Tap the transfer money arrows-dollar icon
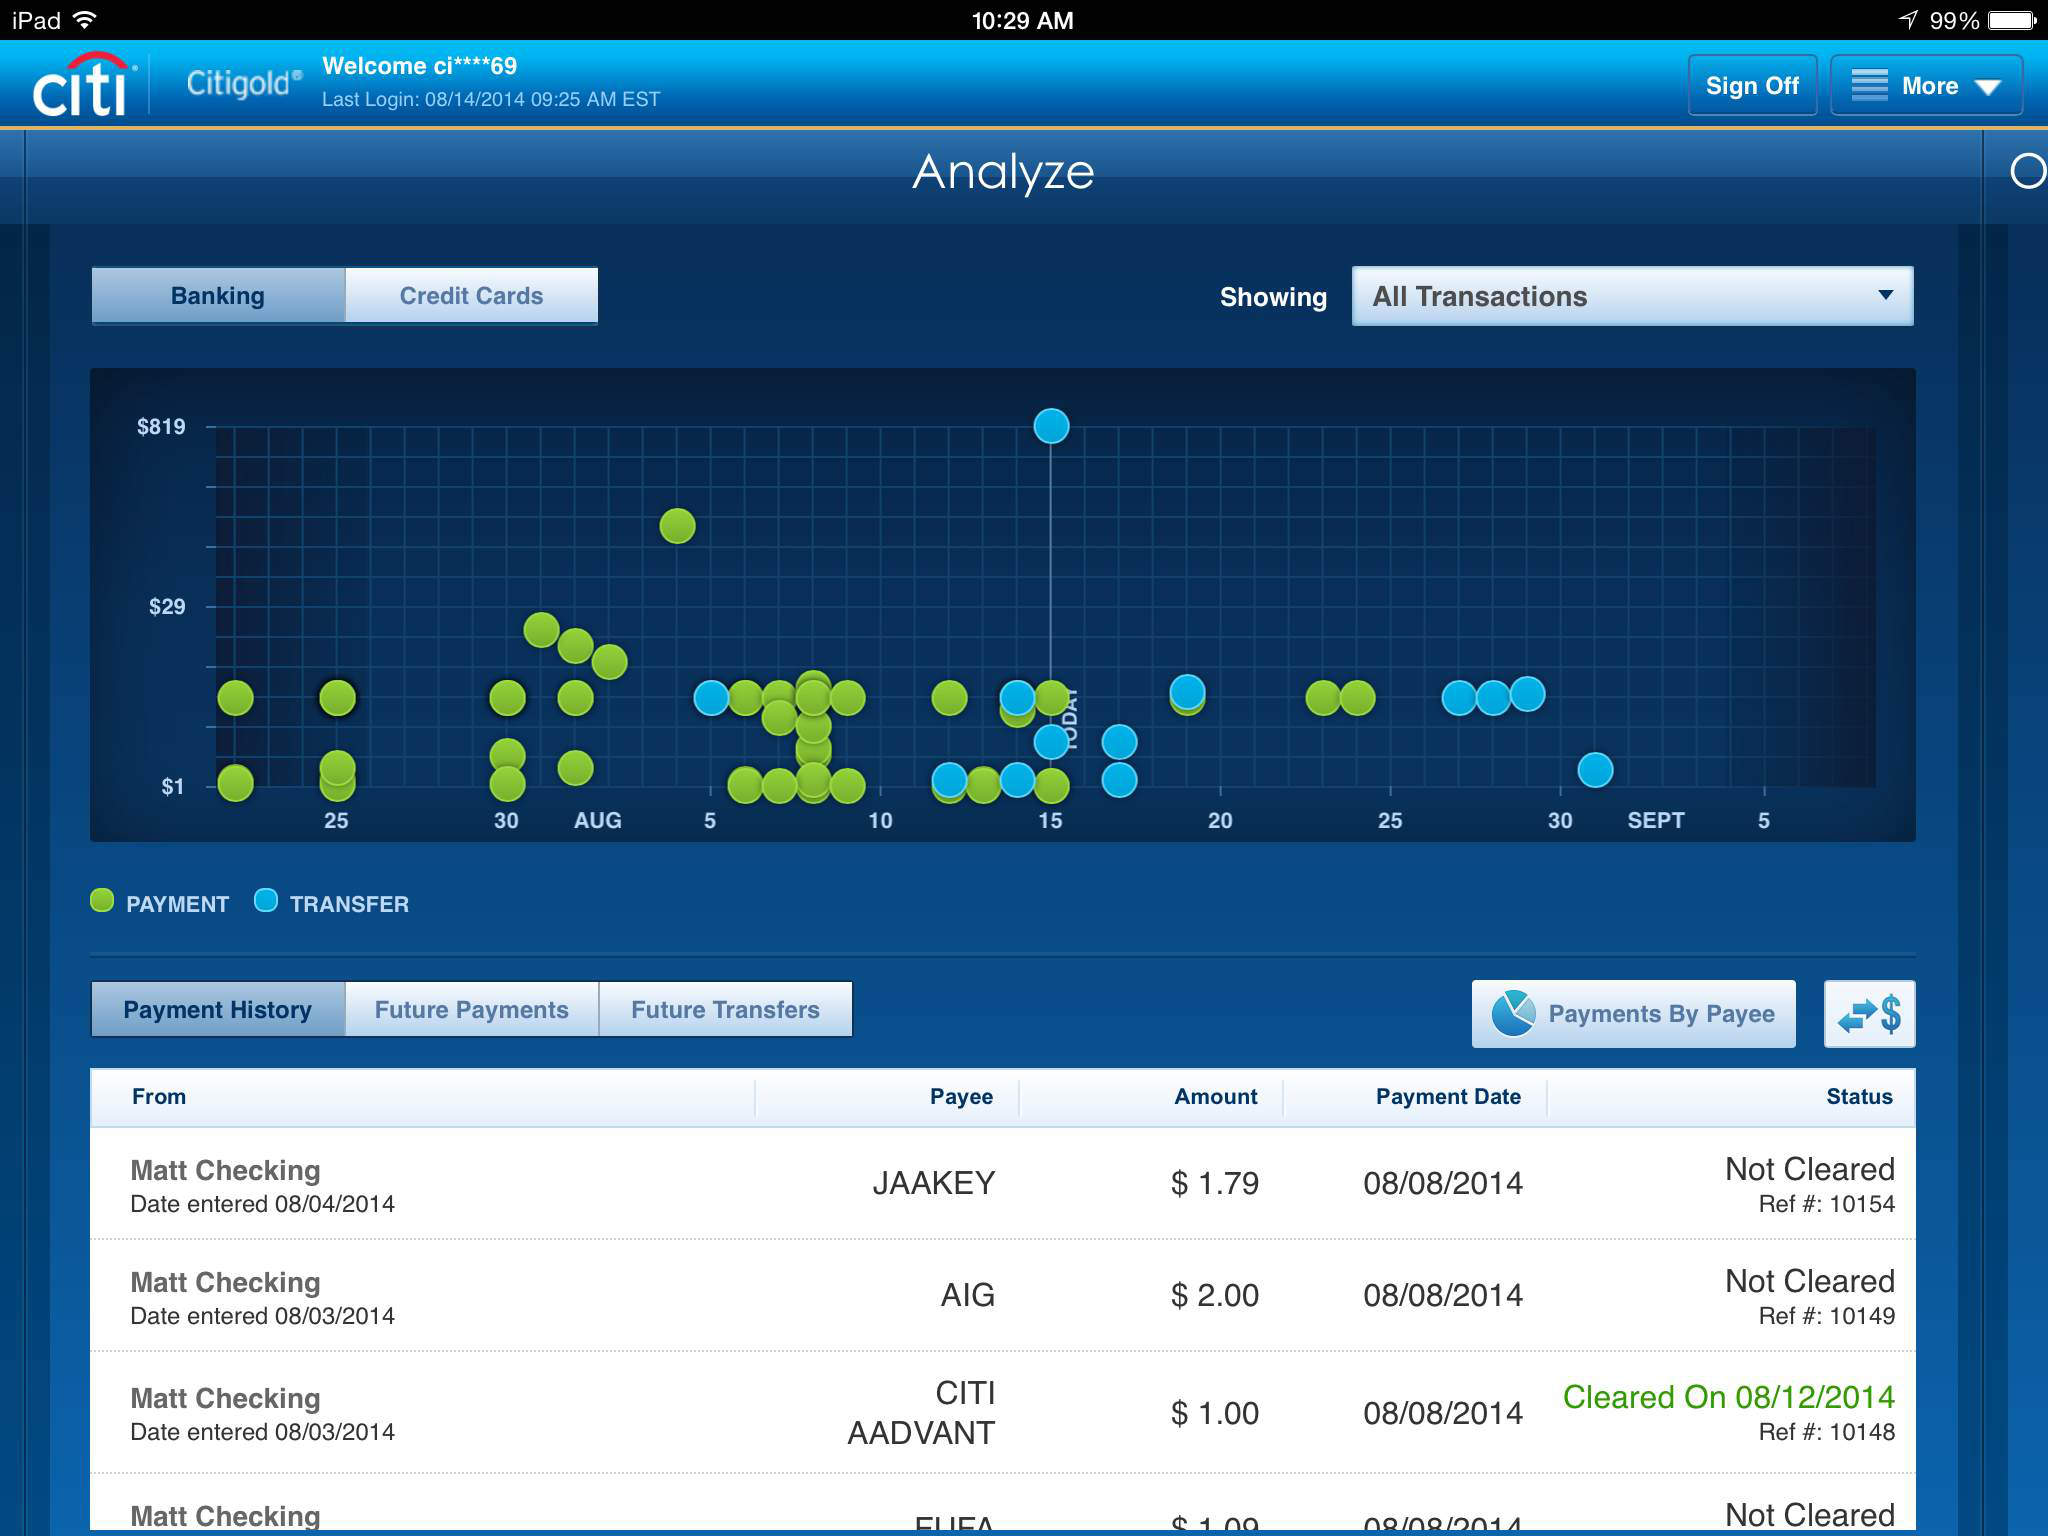This screenshot has height=1536, width=2048. tap(1869, 1014)
